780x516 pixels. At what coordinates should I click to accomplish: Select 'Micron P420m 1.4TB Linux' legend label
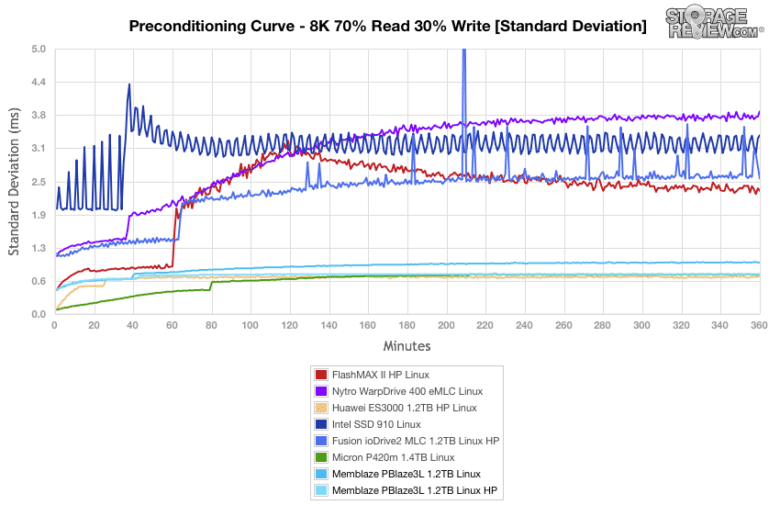(x=393, y=457)
